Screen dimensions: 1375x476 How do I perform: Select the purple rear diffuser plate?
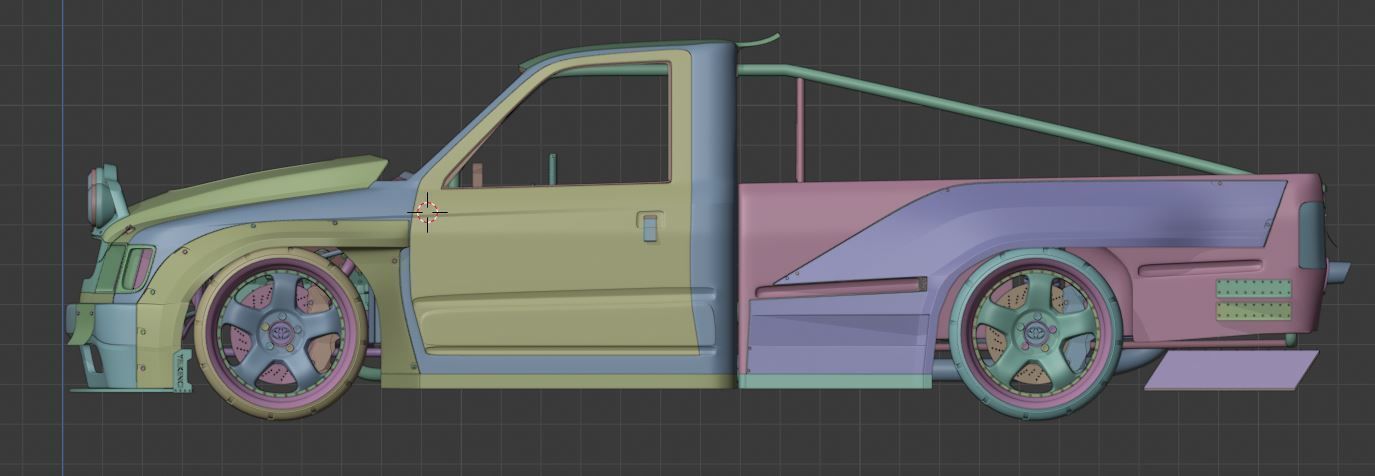point(1231,368)
